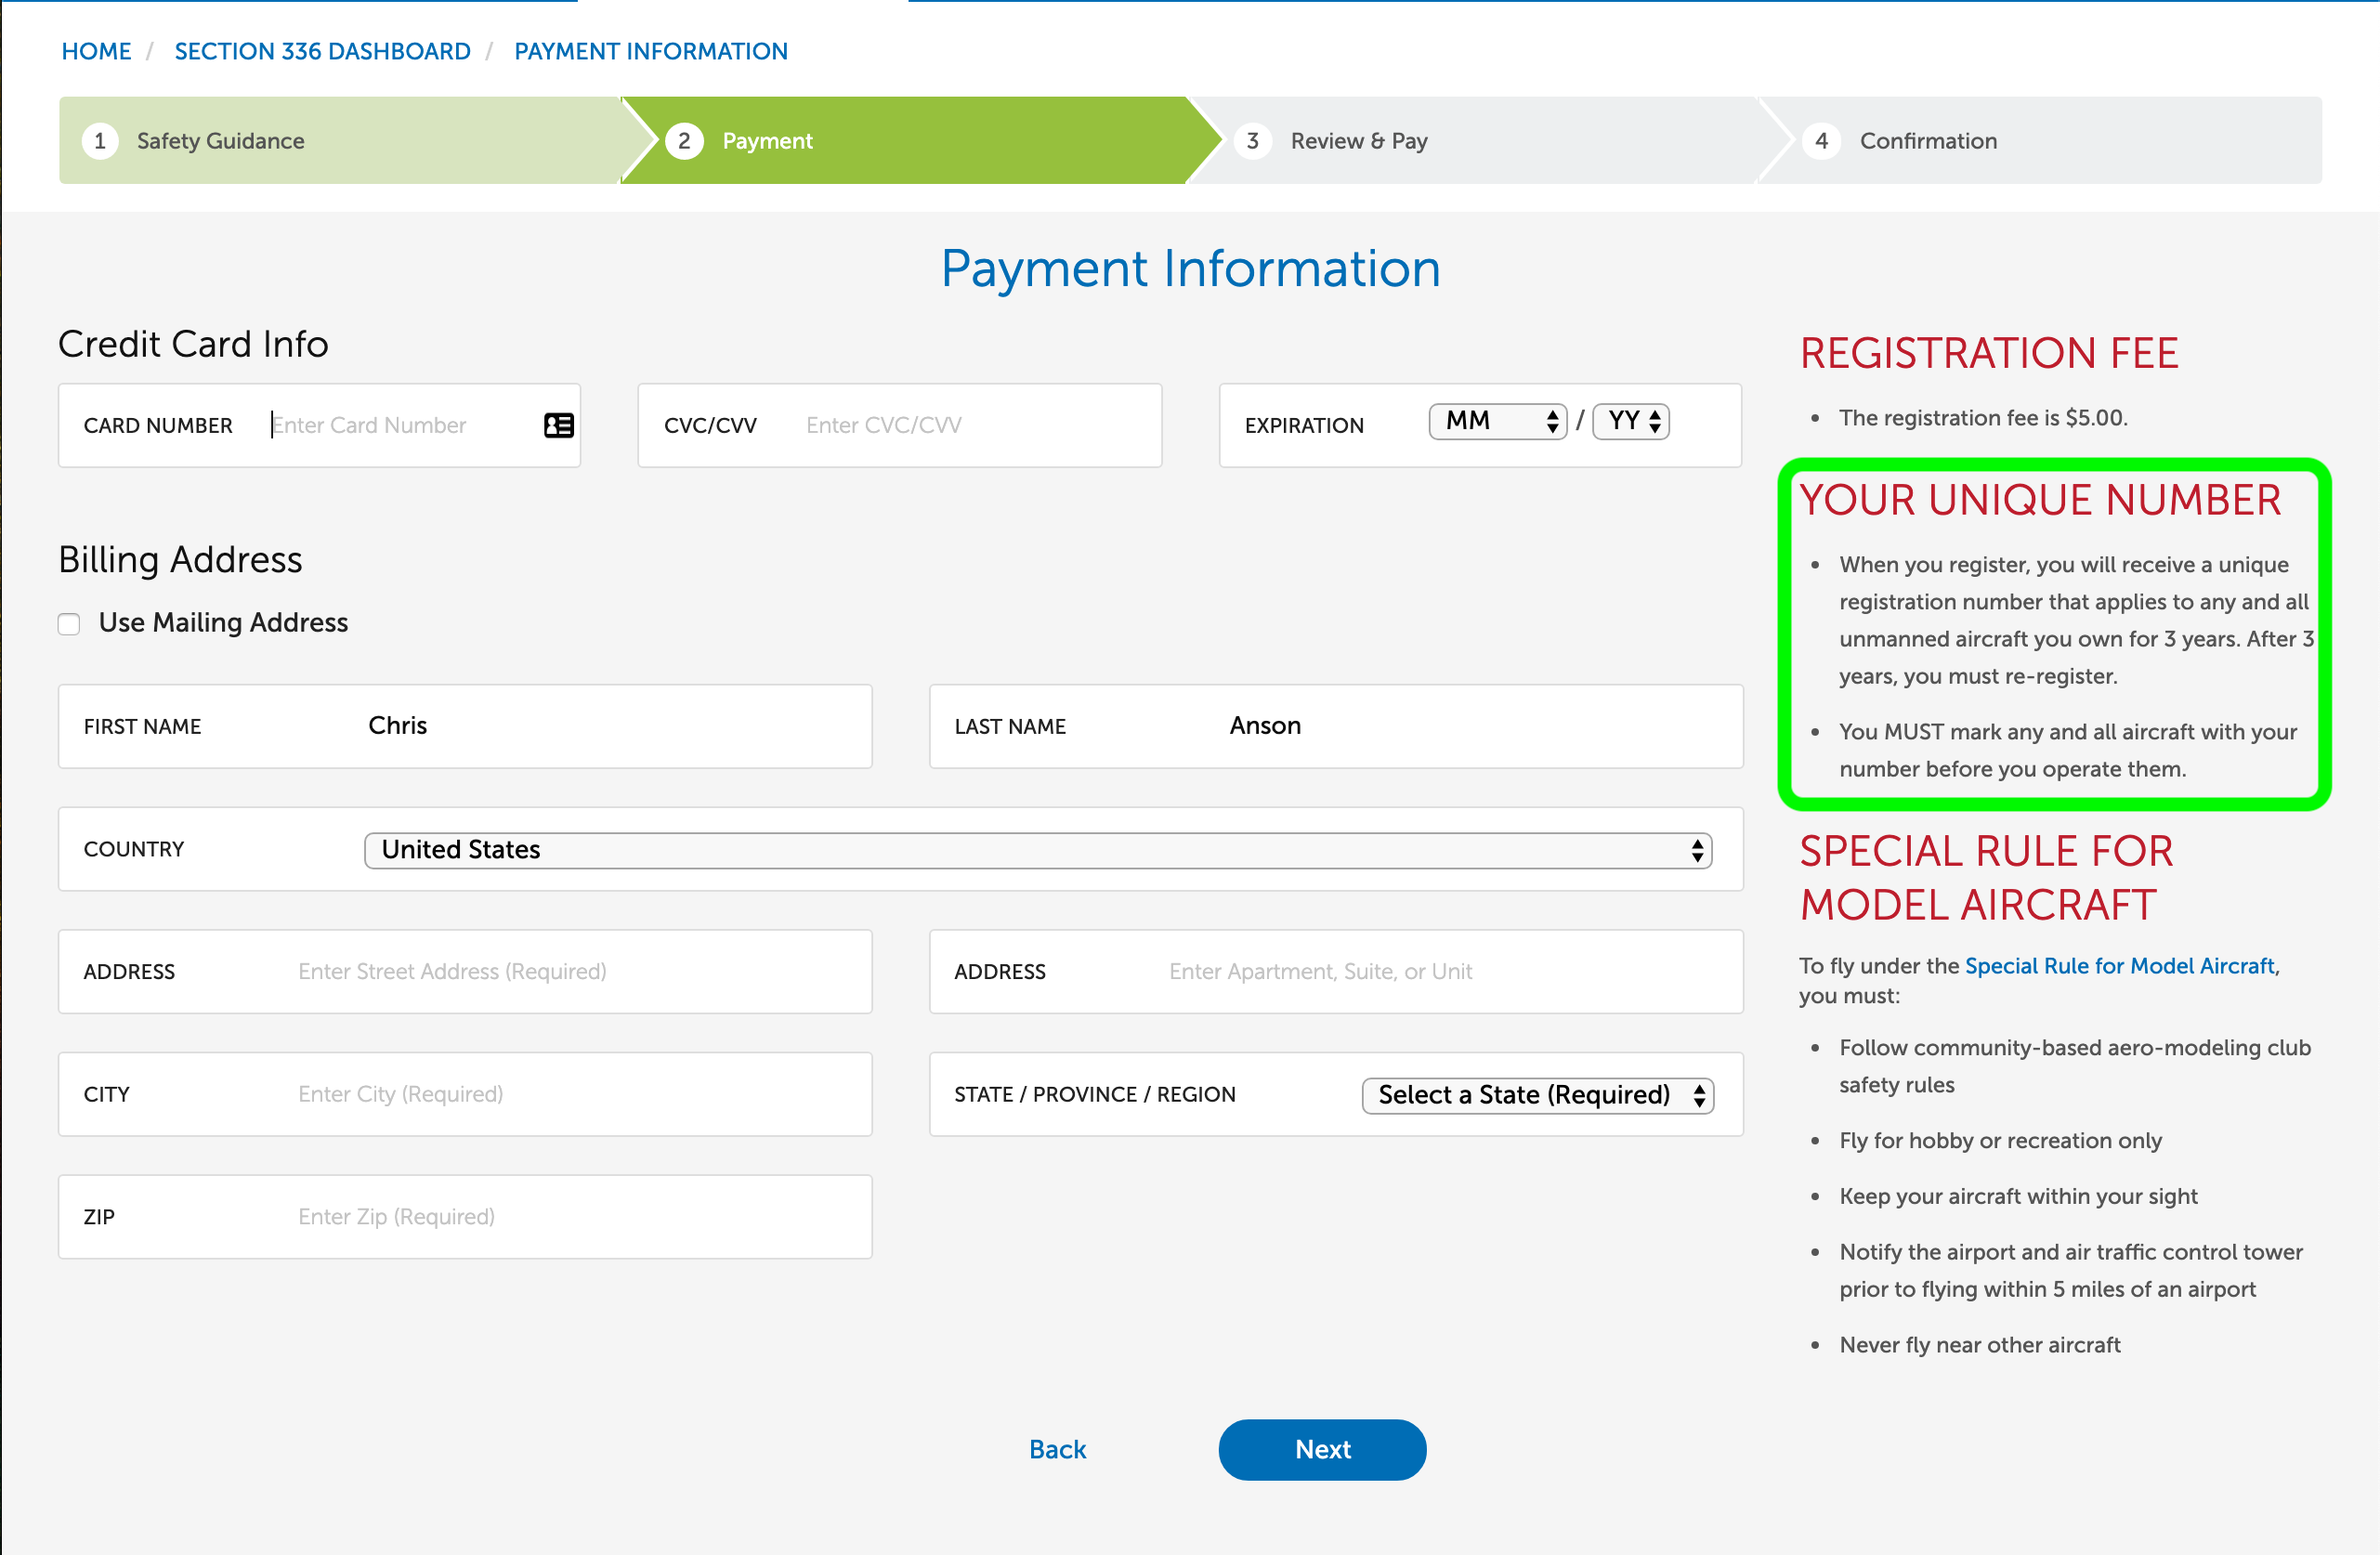Click the card autofill icon in Card Number field
2380x1555 pixels.
click(x=558, y=425)
